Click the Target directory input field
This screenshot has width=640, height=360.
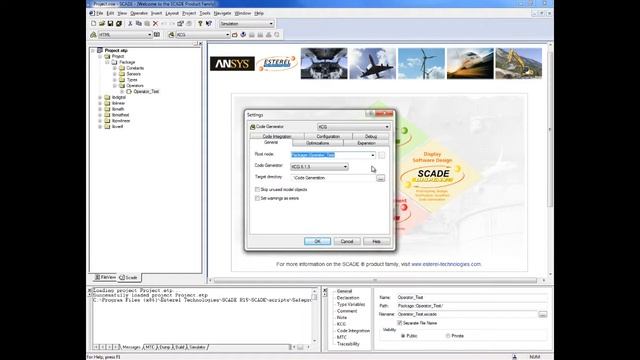tap(332, 178)
